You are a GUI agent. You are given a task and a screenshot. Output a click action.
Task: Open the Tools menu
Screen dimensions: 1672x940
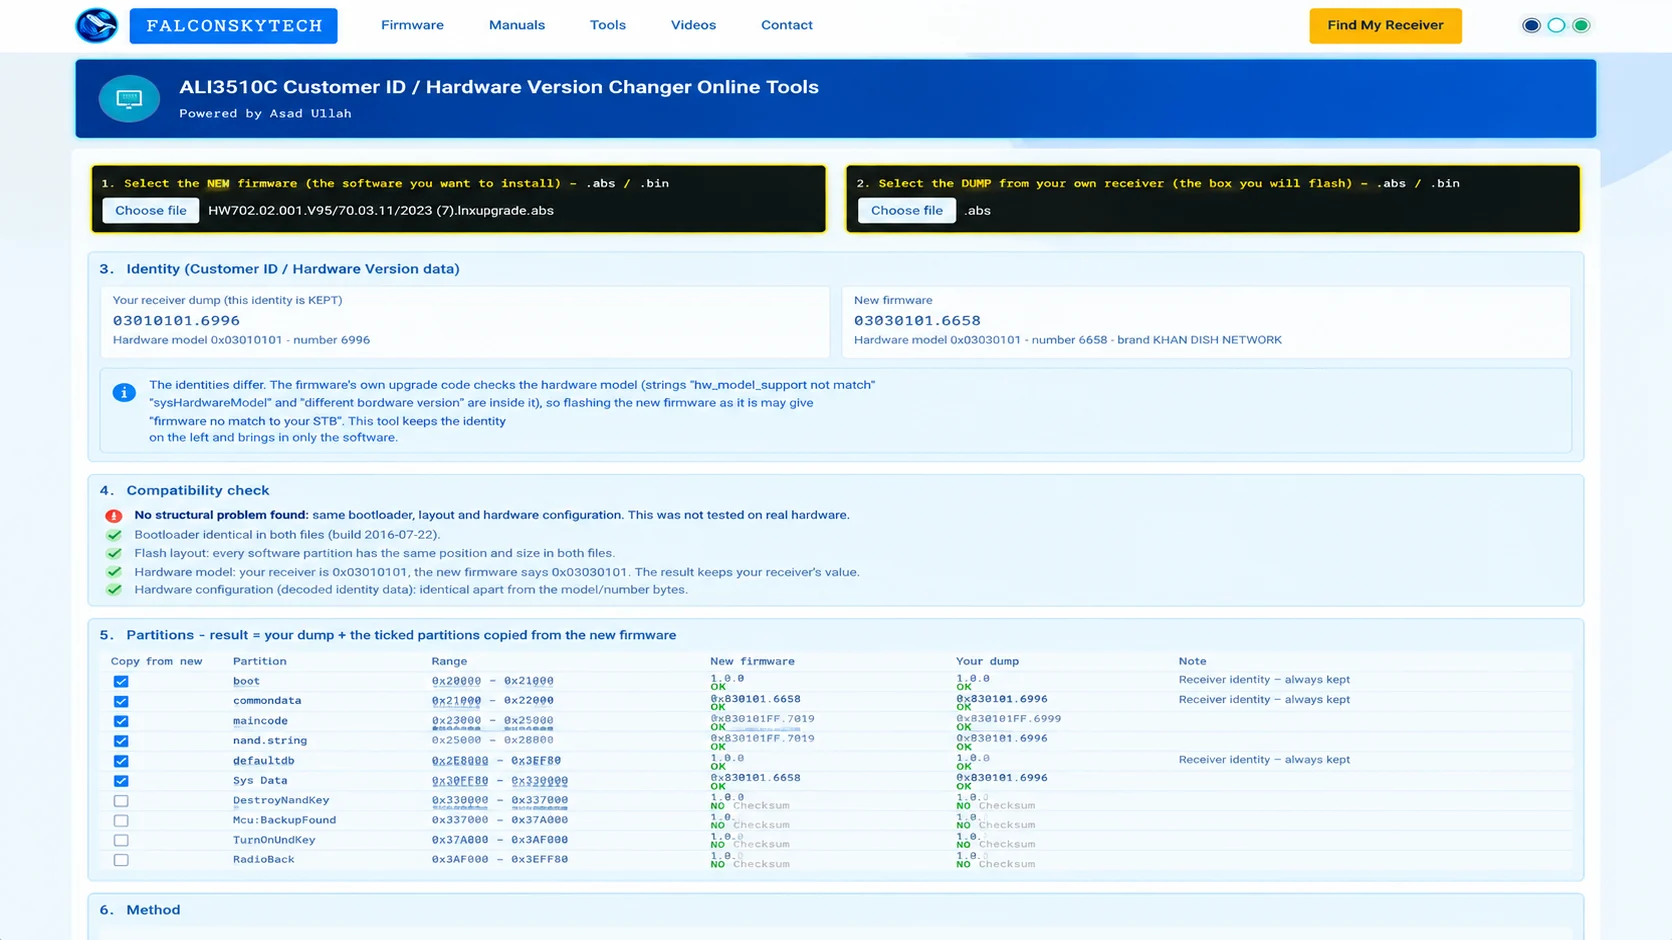608,25
